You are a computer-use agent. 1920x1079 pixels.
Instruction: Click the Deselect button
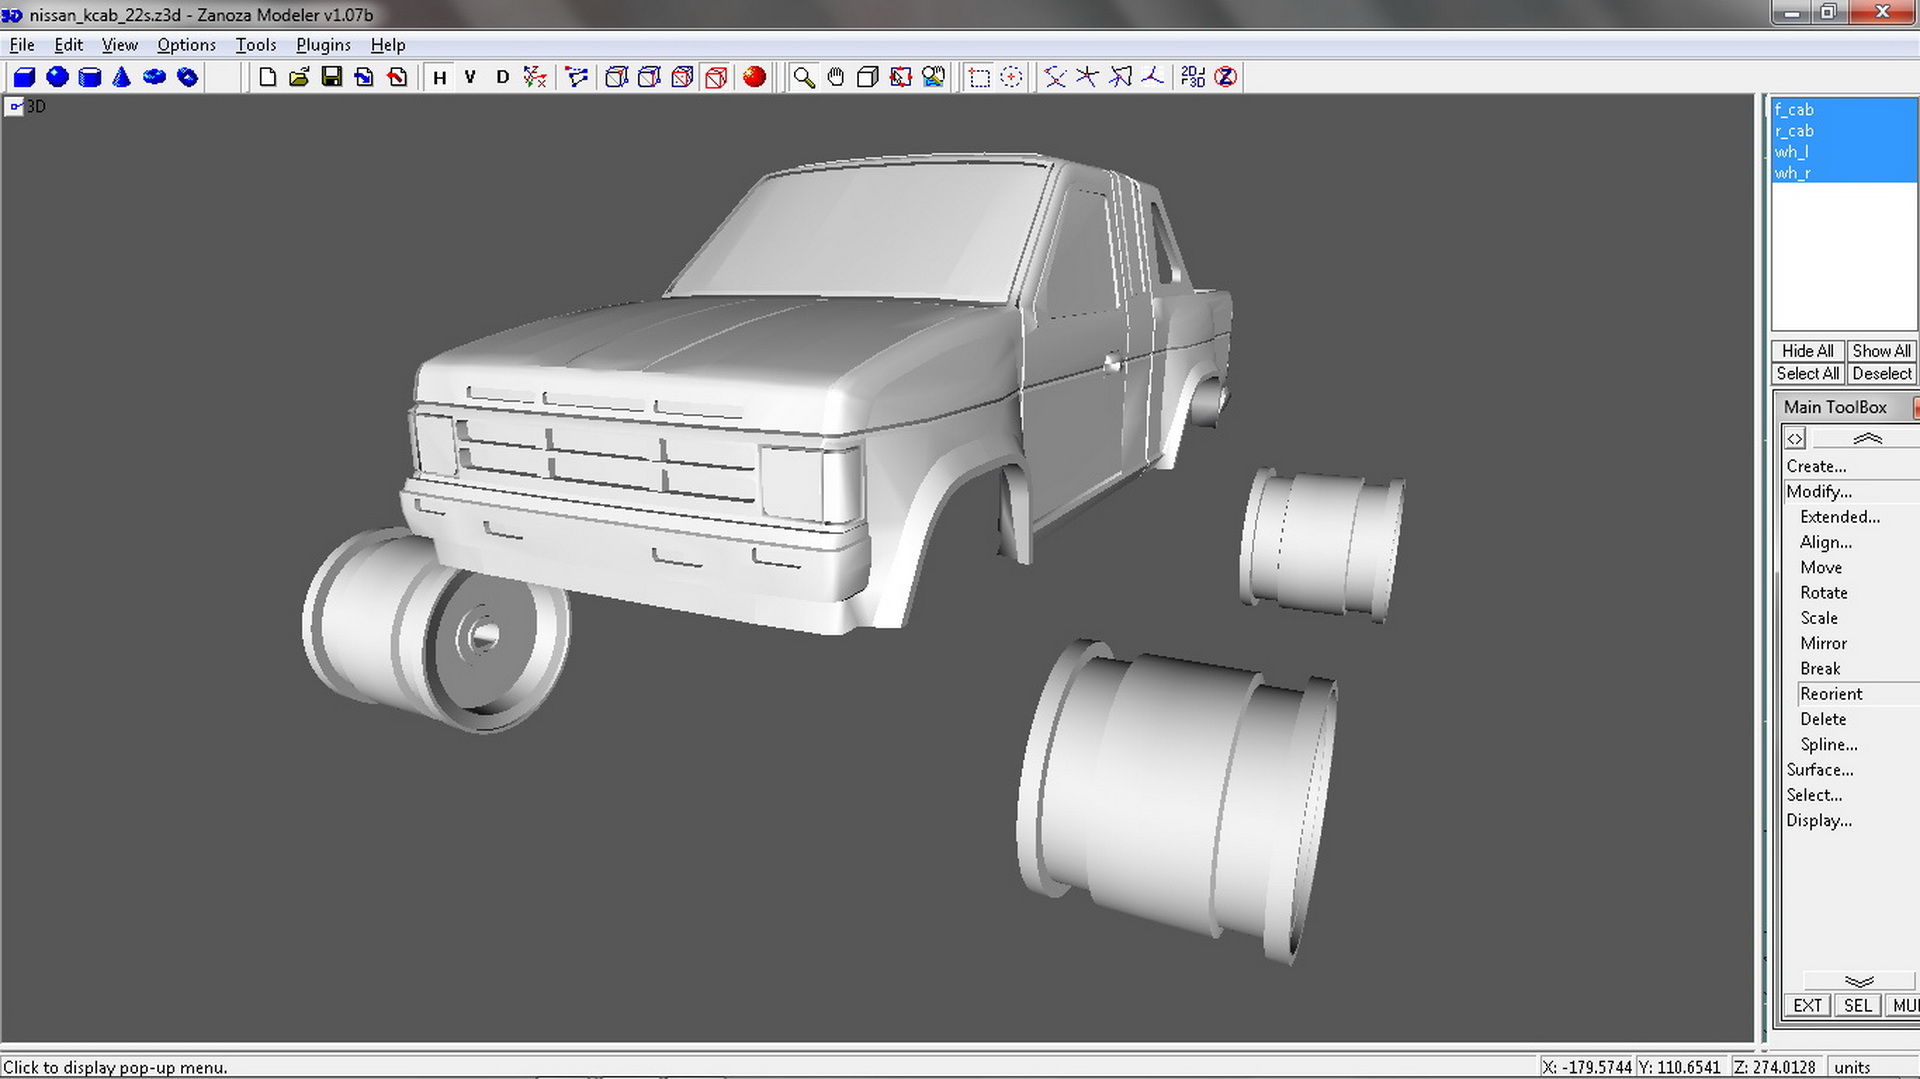1881,374
